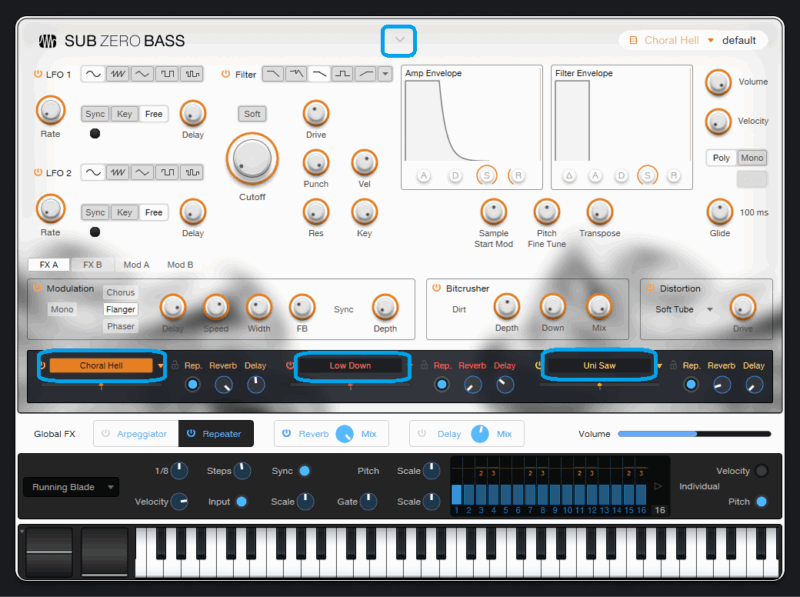Toggle the red Low Down layer power icon
Image resolution: width=800 pixels, height=597 pixels.
click(x=290, y=365)
